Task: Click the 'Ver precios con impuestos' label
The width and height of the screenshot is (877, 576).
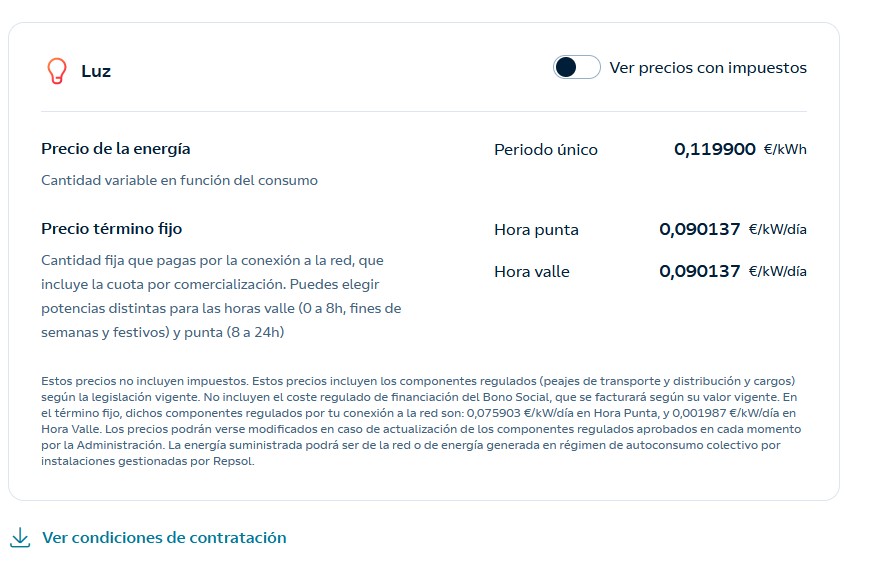Action: pos(708,68)
